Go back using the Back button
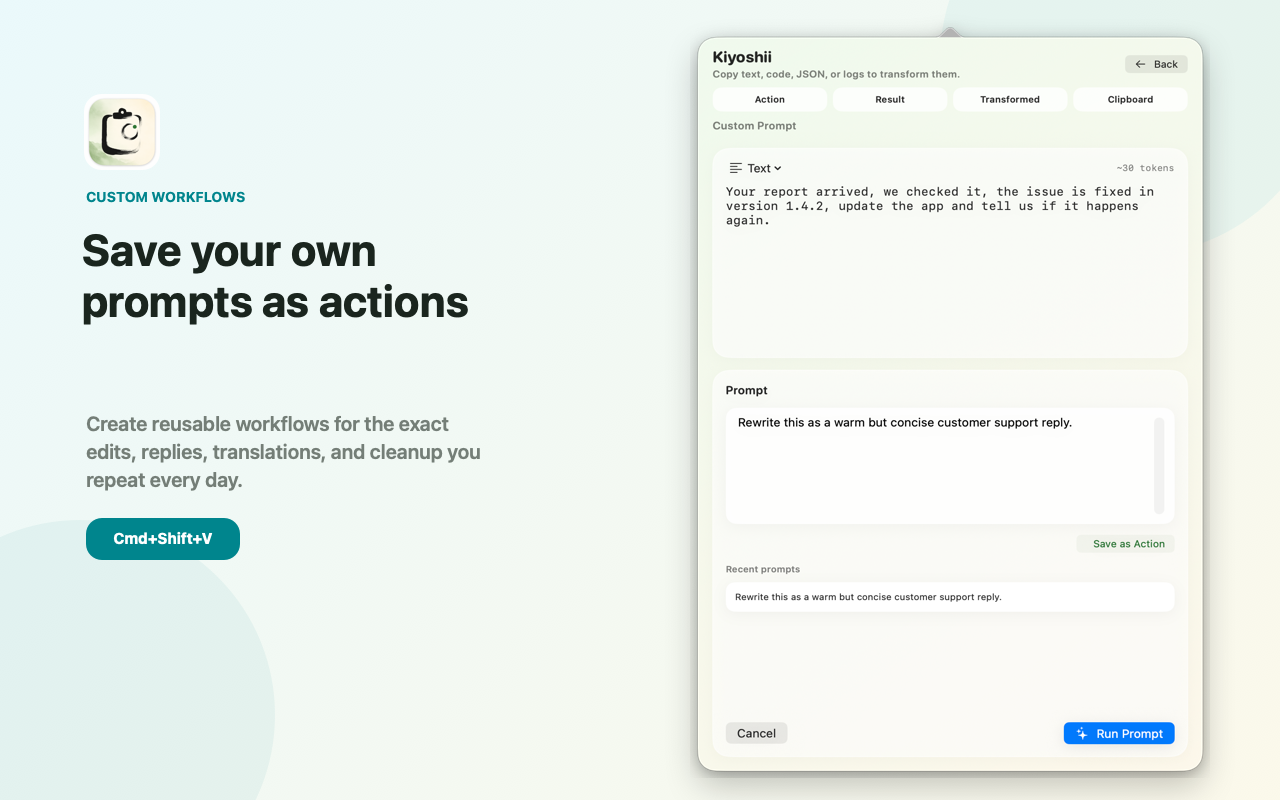Viewport: 1280px width, 800px height. (1156, 64)
